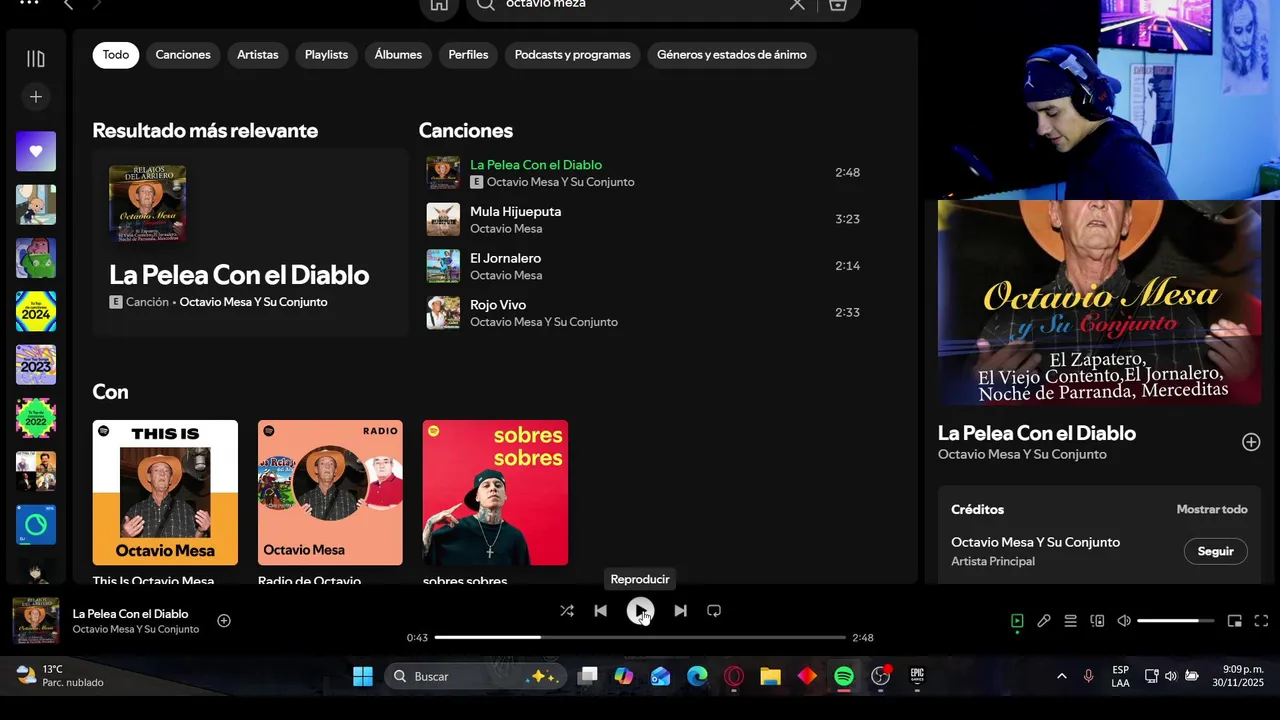
Task: Open File Explorer from the taskbar
Action: (x=770, y=677)
